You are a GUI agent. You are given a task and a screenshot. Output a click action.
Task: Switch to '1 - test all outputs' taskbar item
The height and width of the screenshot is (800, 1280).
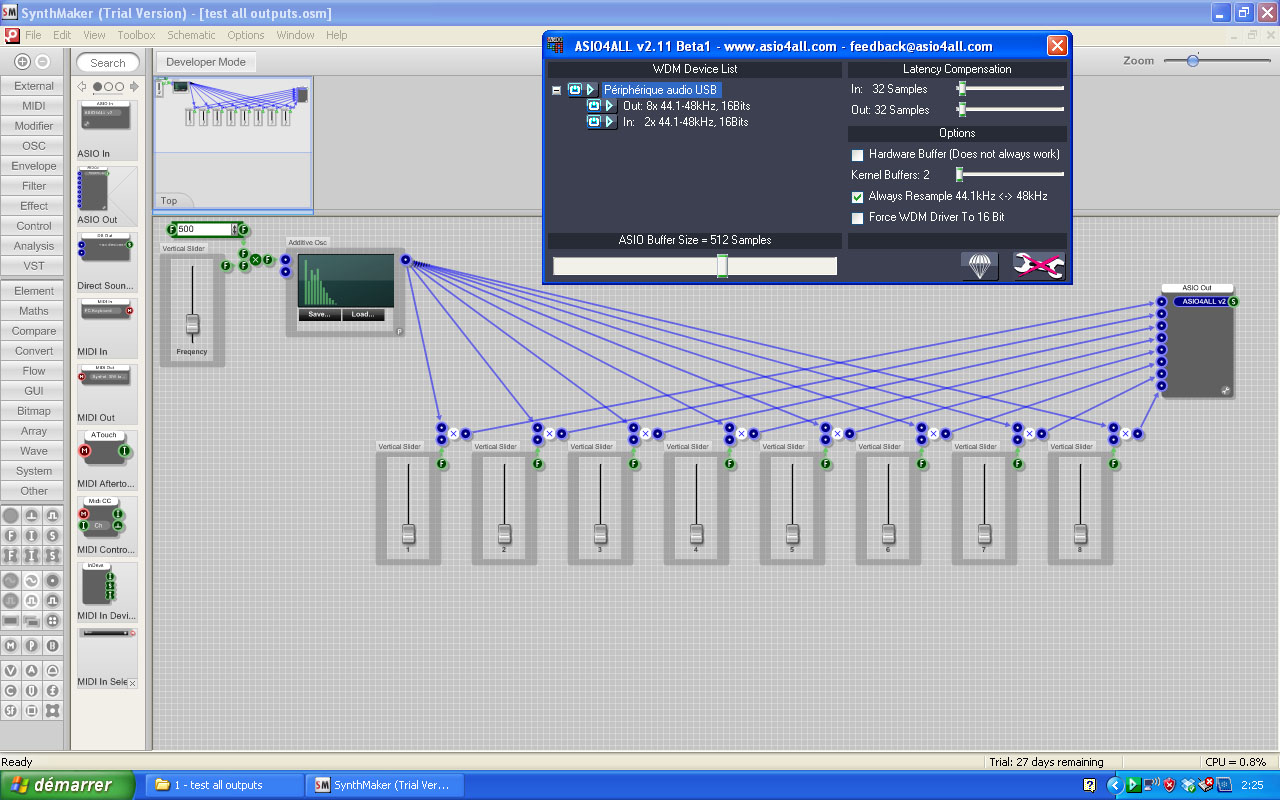(x=223, y=785)
